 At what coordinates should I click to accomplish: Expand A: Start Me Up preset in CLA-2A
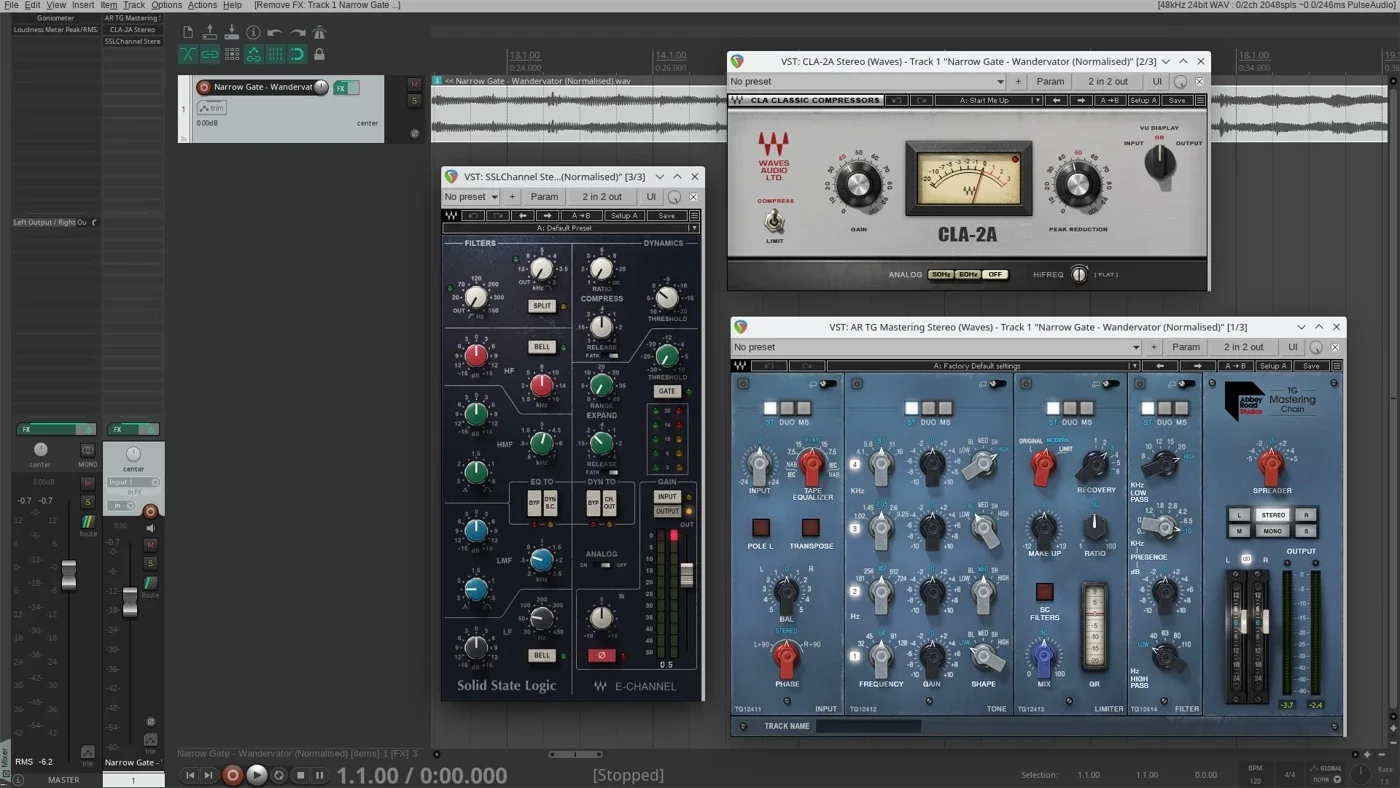[990, 100]
